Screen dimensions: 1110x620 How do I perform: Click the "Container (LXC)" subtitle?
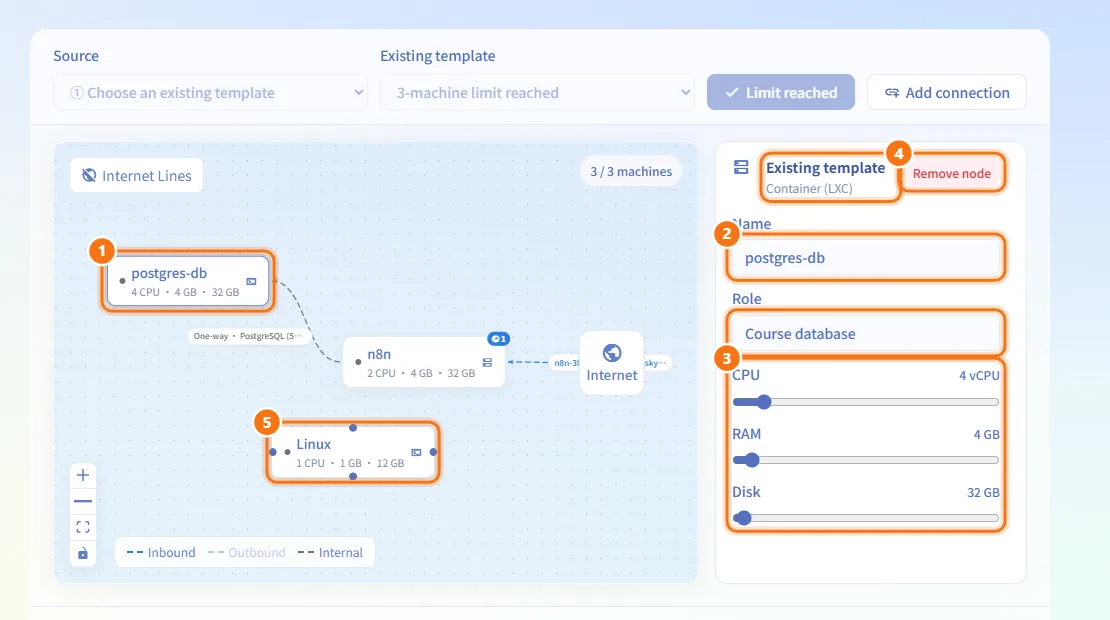(x=809, y=189)
